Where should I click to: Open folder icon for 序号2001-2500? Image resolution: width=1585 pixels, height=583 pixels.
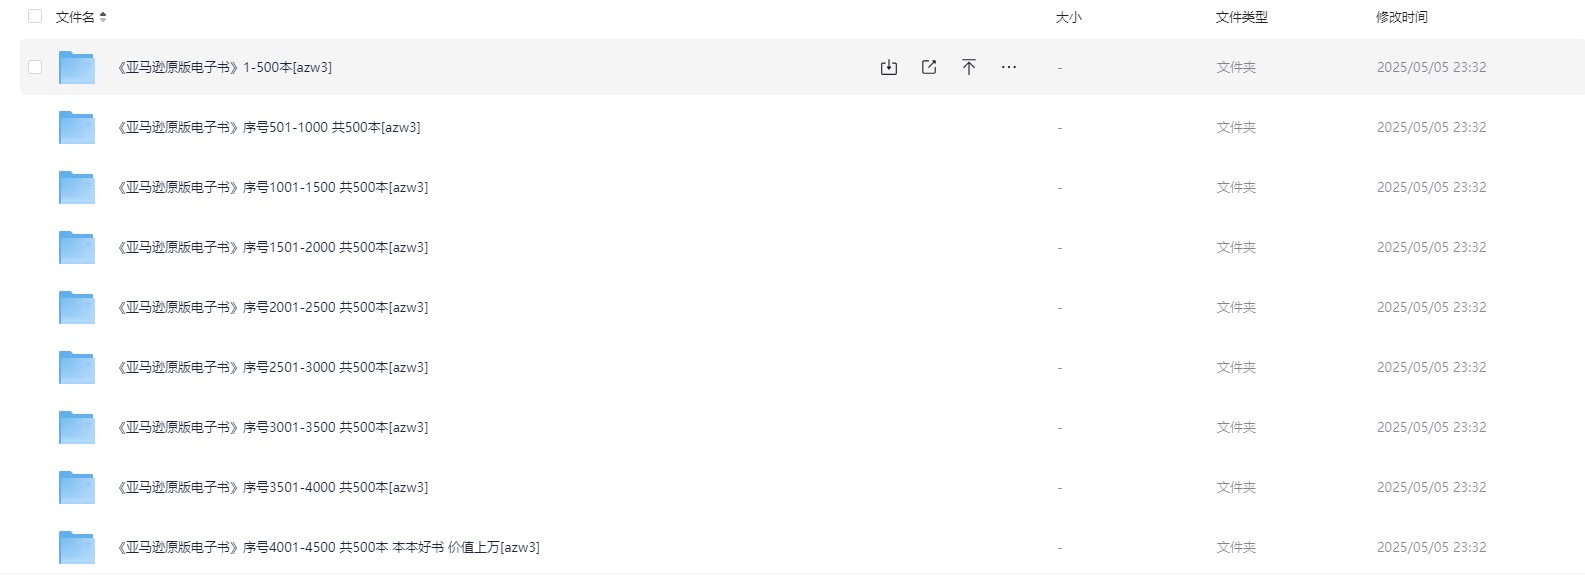pyautogui.click(x=77, y=307)
